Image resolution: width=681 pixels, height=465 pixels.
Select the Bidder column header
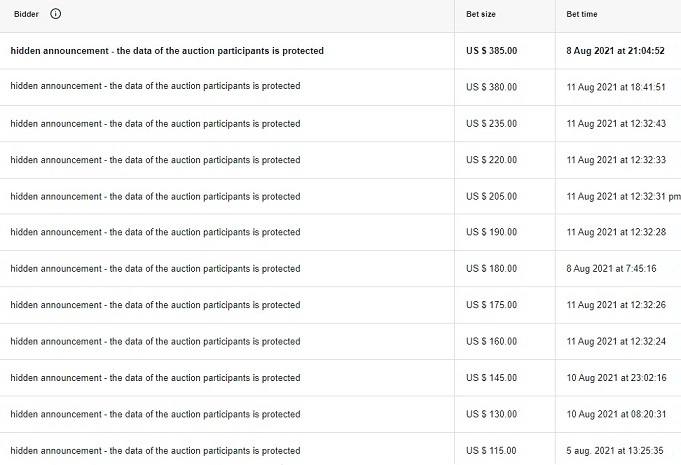click(26, 14)
